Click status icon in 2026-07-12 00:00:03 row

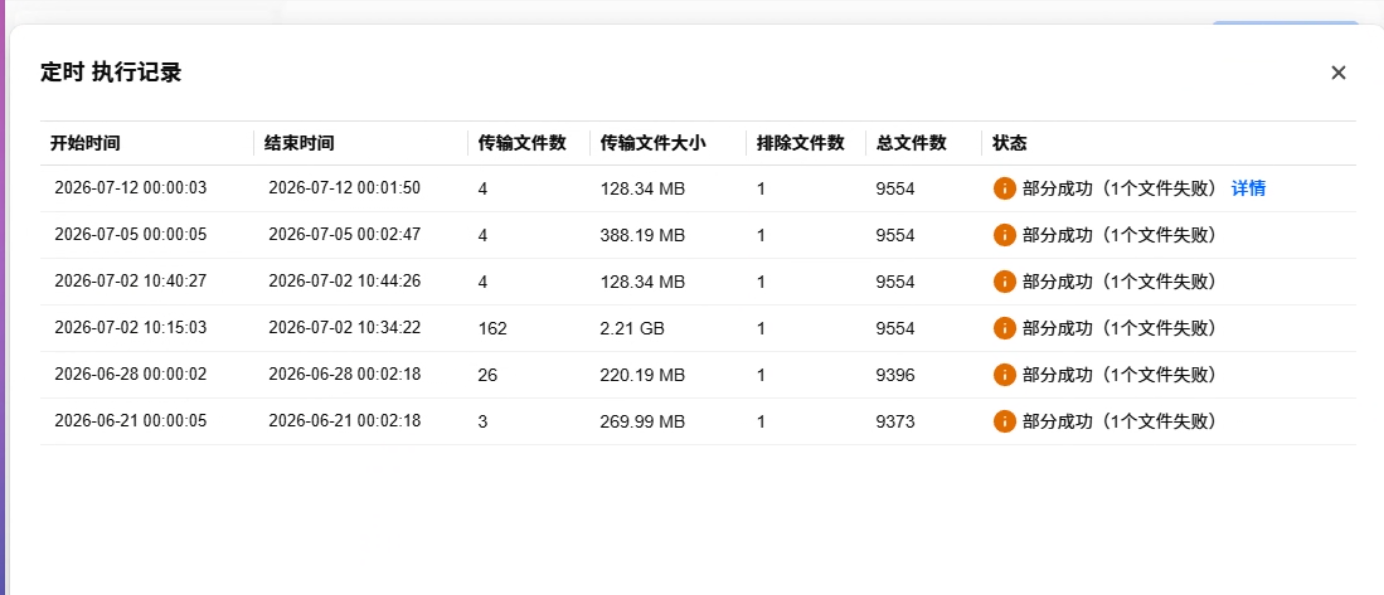(1004, 188)
